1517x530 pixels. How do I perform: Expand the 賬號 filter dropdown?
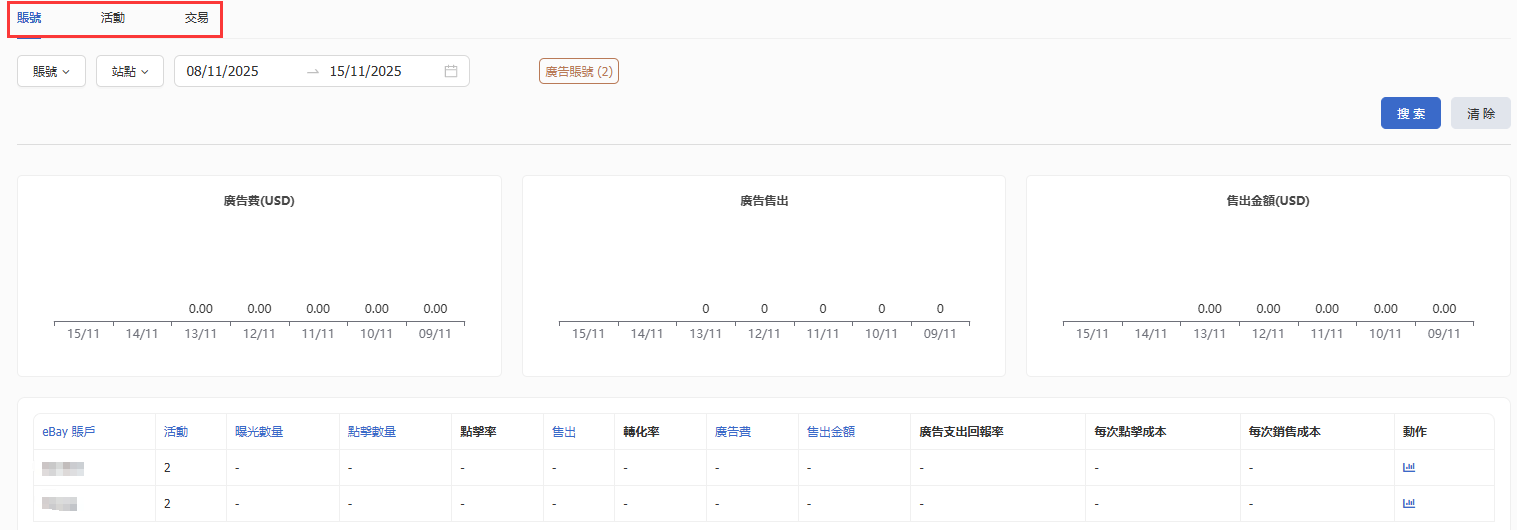(x=51, y=71)
